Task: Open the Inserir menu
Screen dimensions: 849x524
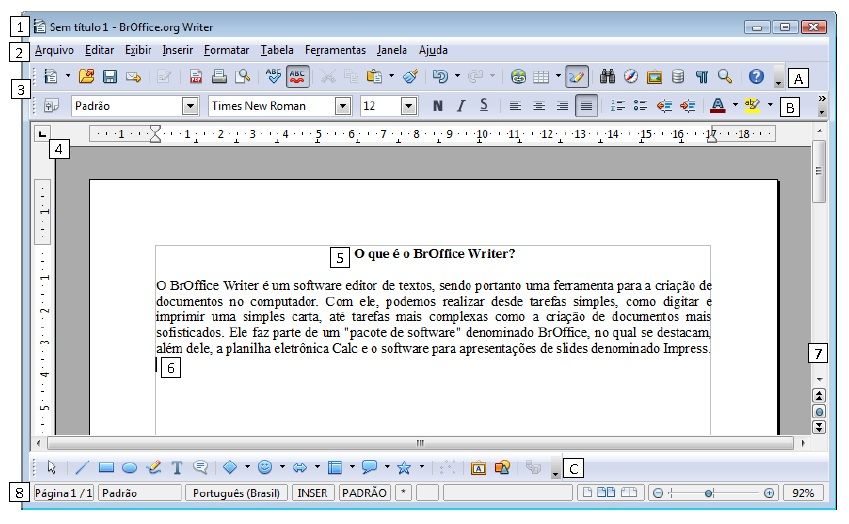Action: click(x=178, y=50)
